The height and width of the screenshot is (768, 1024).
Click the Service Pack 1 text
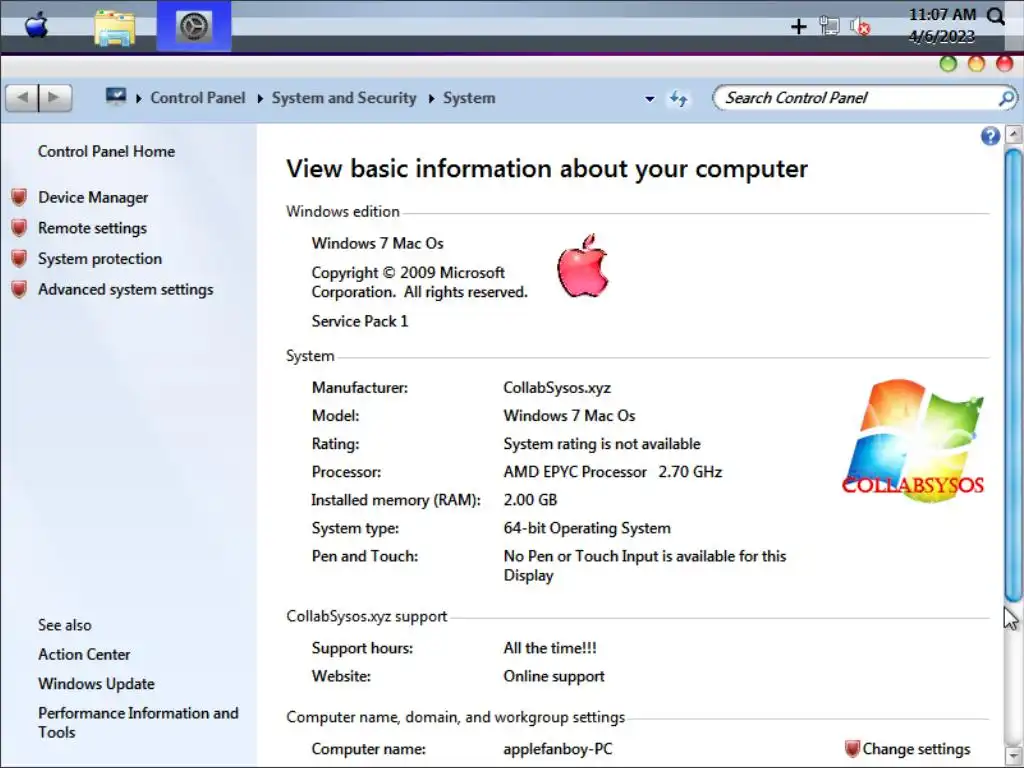pos(360,321)
